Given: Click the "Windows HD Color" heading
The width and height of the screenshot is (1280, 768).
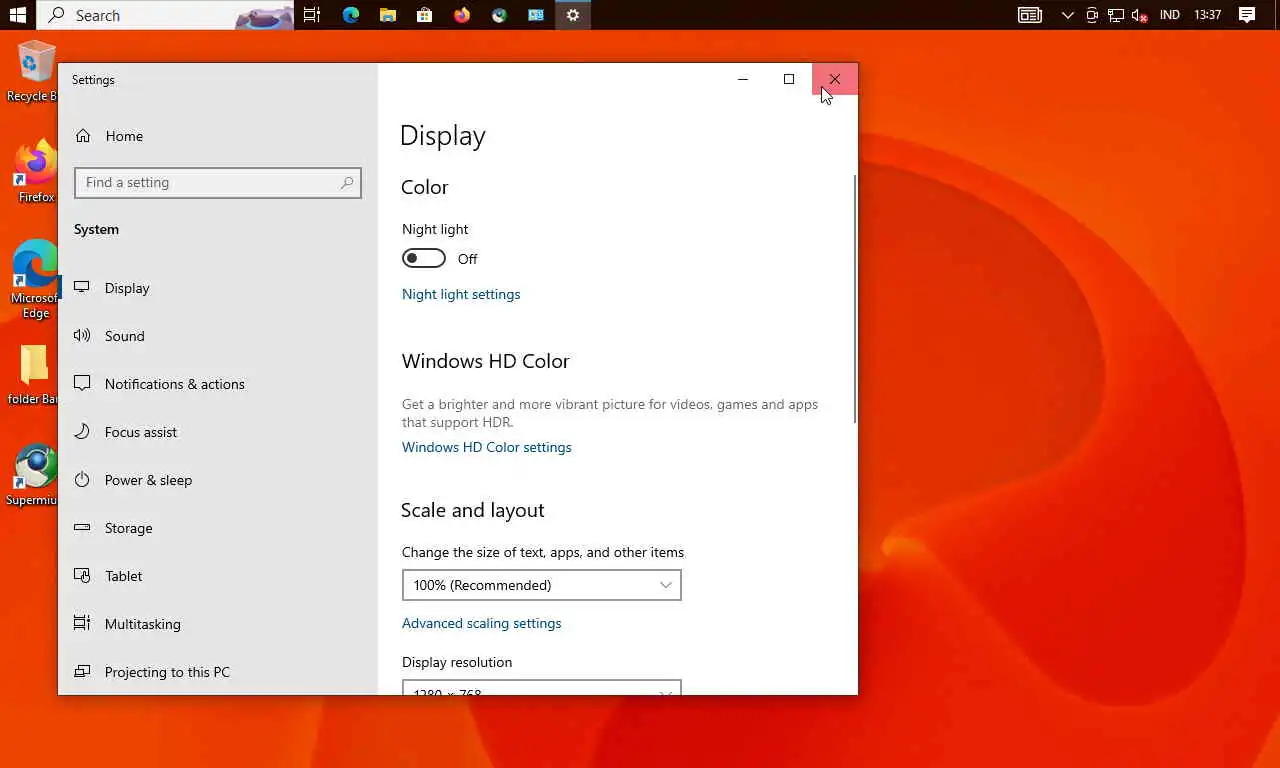Looking at the screenshot, I should click(485, 361).
